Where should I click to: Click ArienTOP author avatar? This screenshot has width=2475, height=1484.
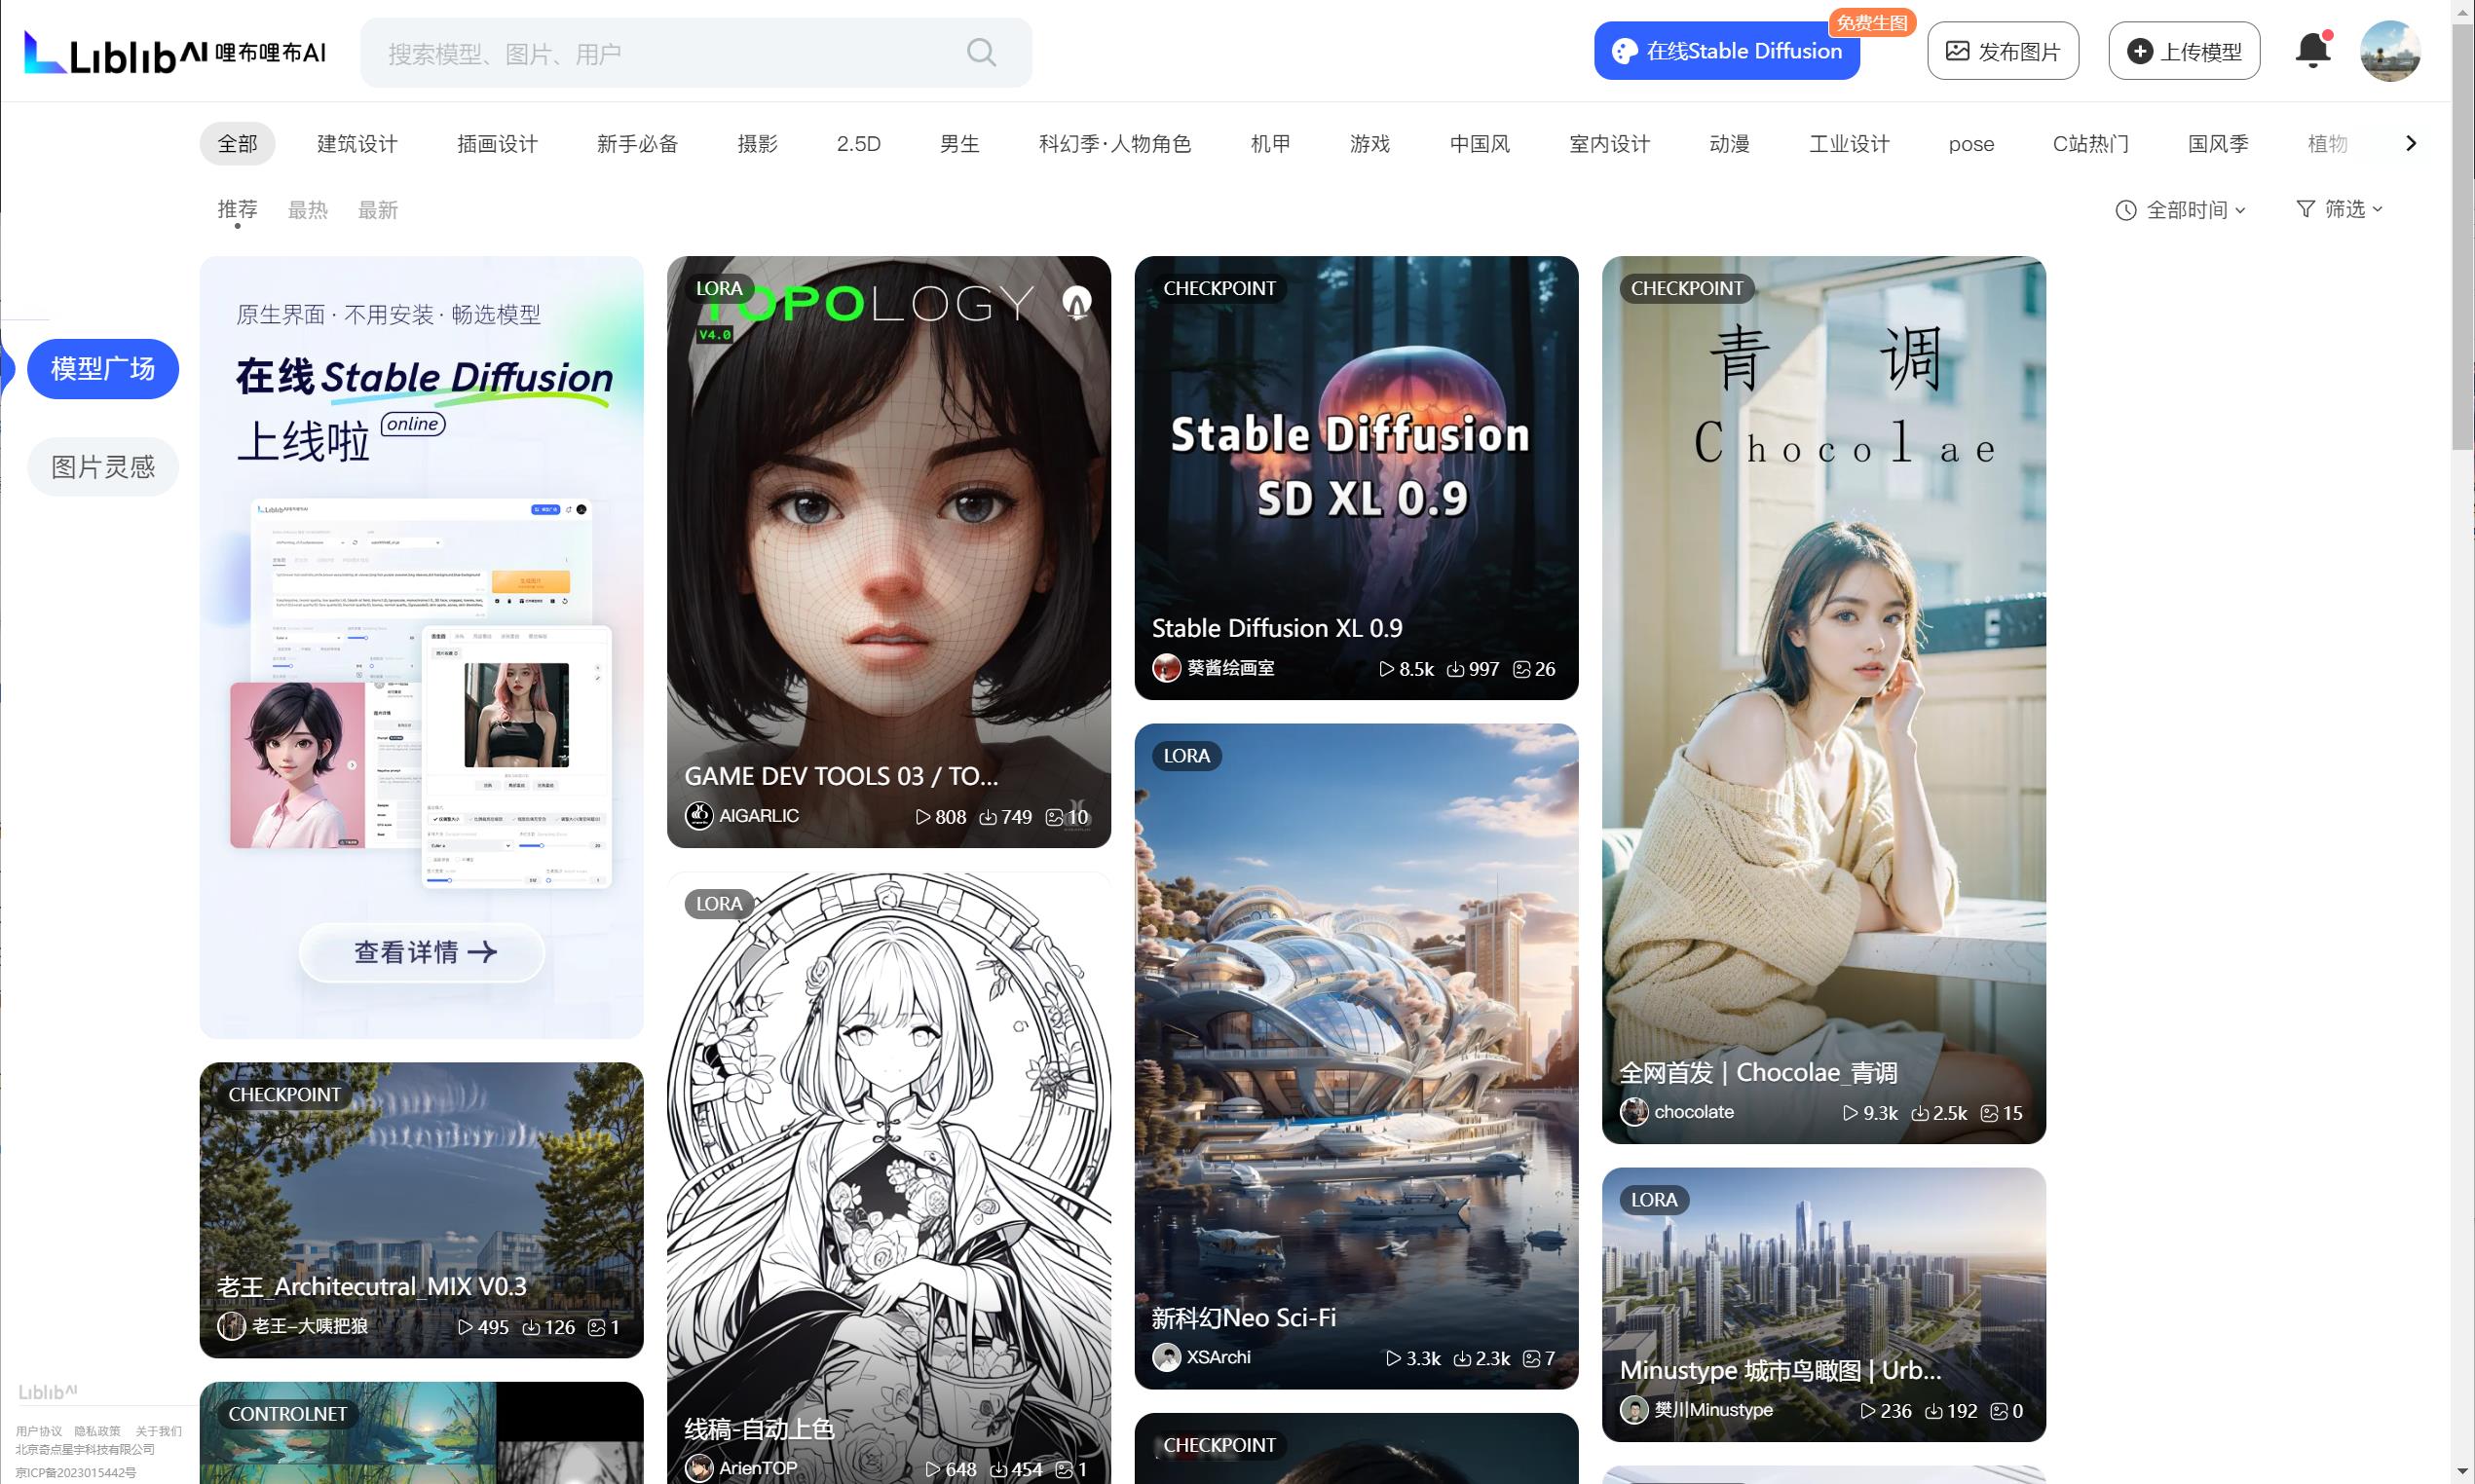click(x=699, y=1468)
